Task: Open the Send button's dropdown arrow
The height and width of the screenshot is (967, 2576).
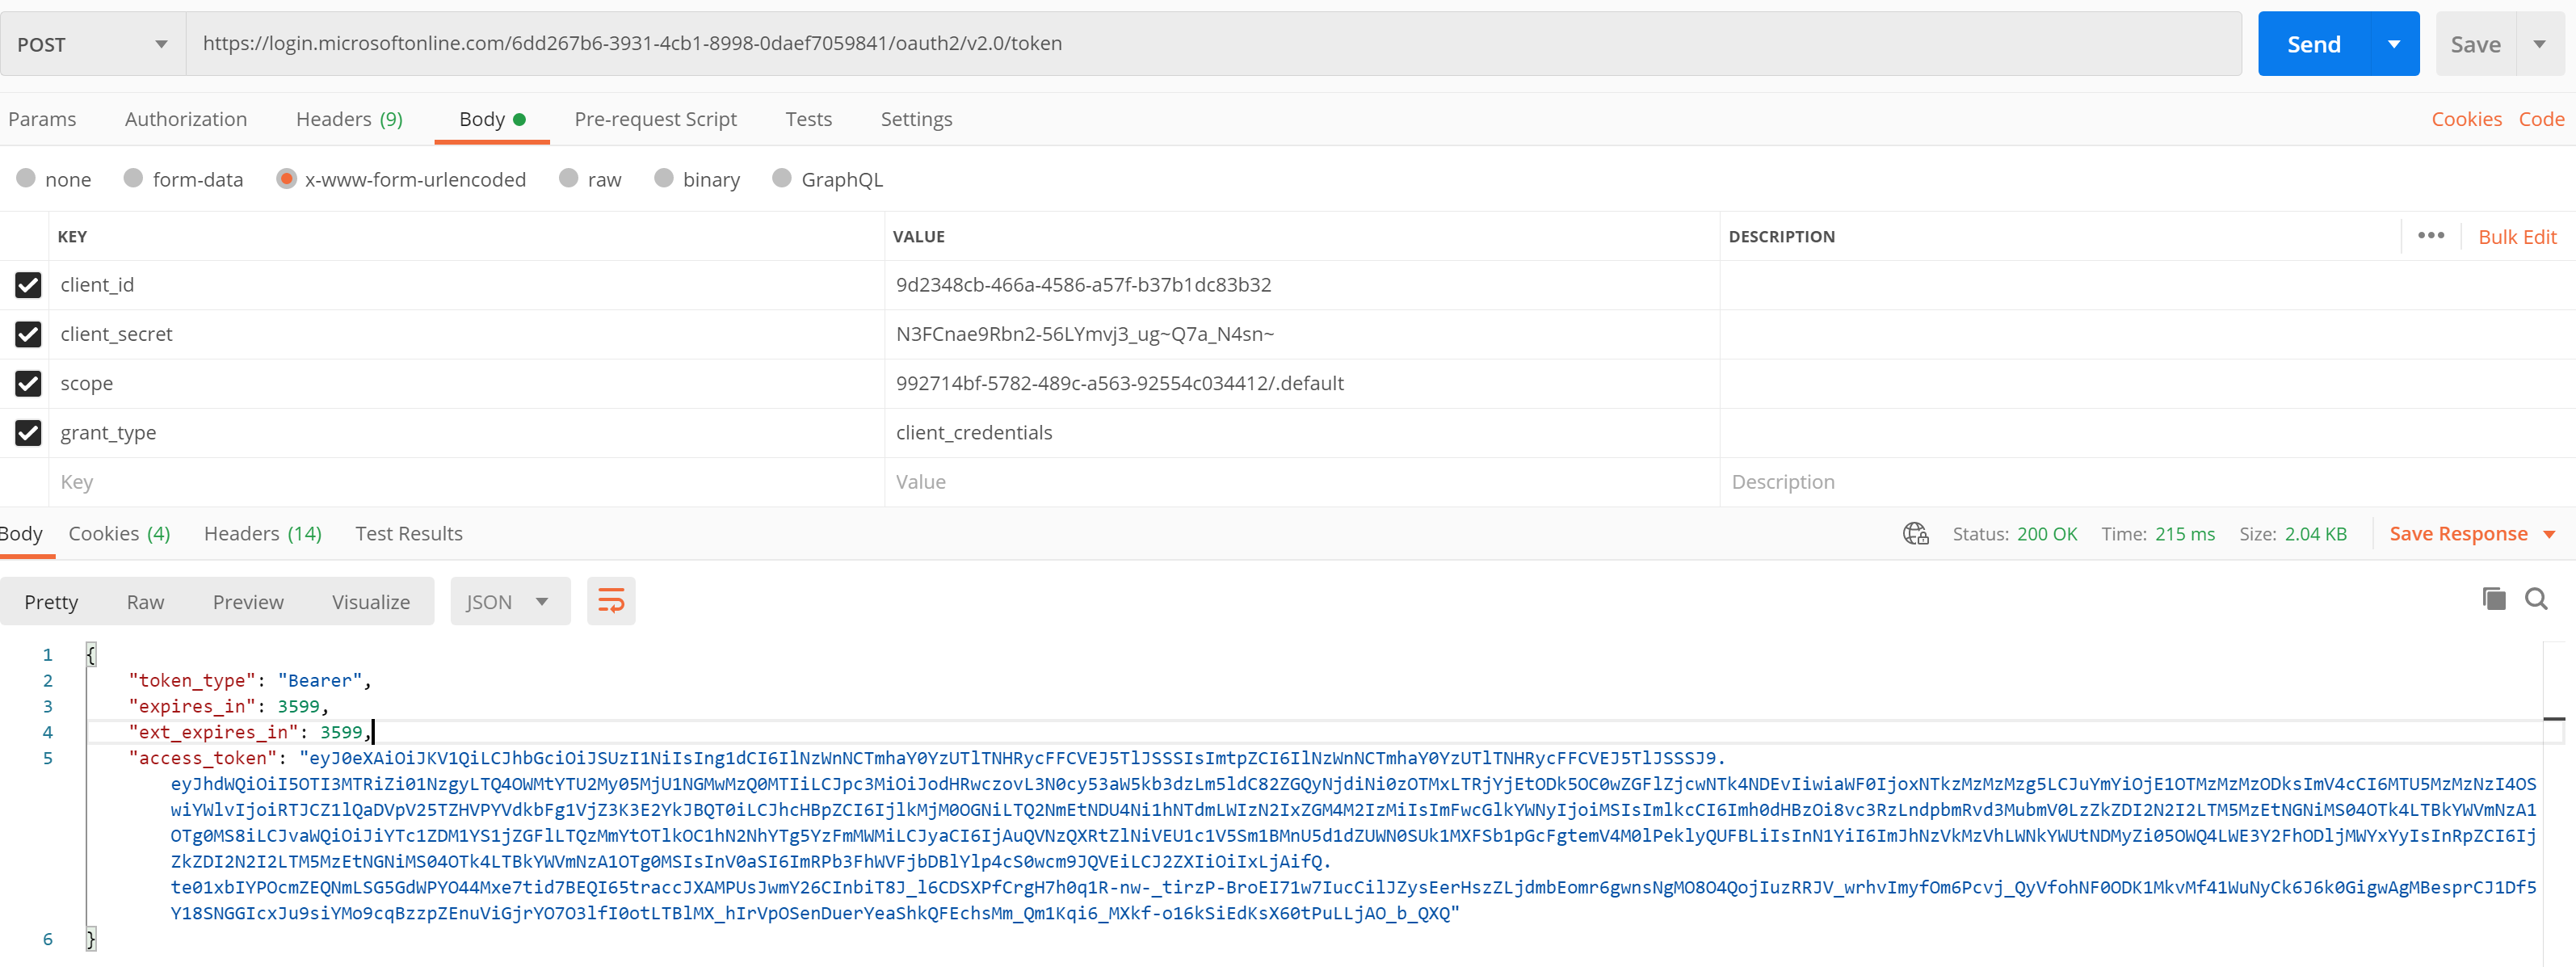Action: coord(2394,43)
